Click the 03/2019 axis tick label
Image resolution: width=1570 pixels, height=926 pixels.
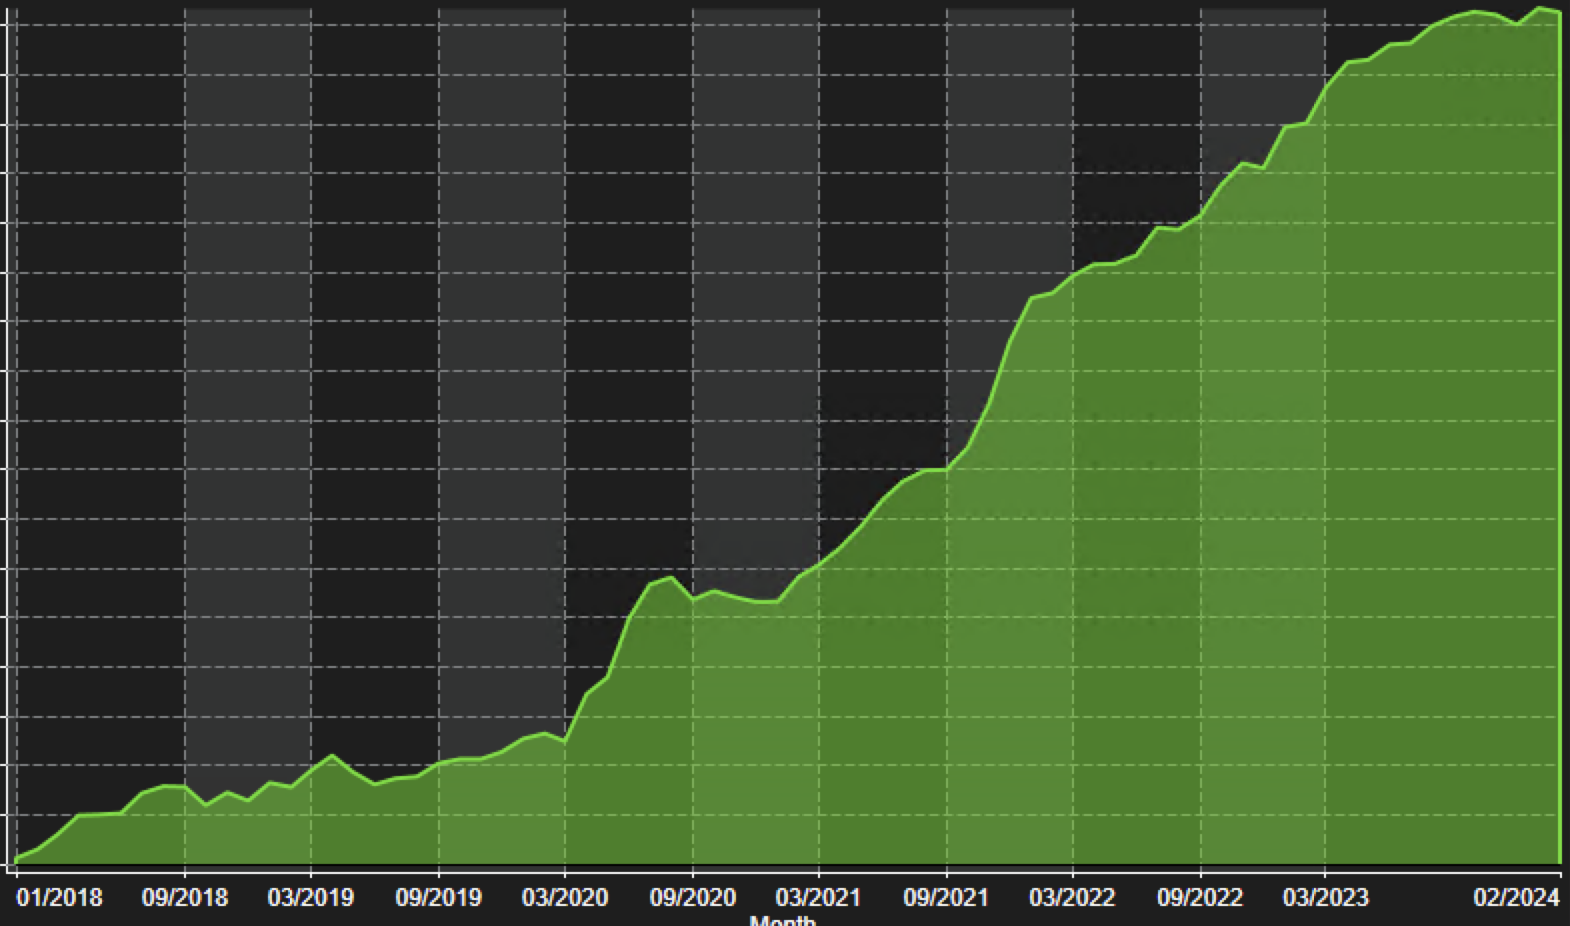(311, 897)
